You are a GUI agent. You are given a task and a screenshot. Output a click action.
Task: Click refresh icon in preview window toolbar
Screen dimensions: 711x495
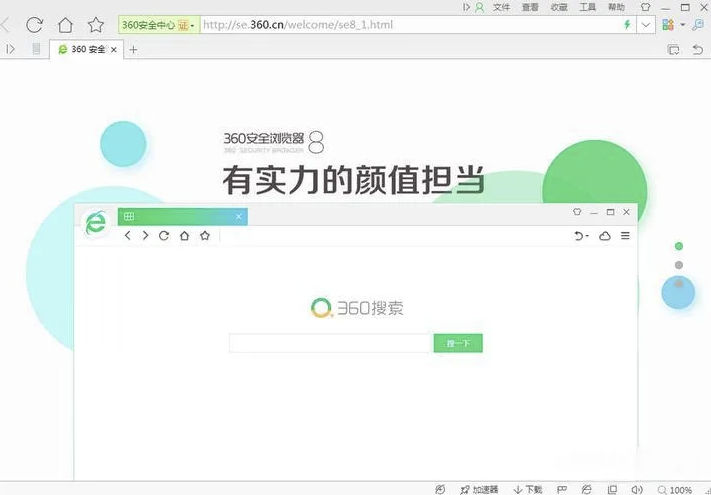[164, 236]
